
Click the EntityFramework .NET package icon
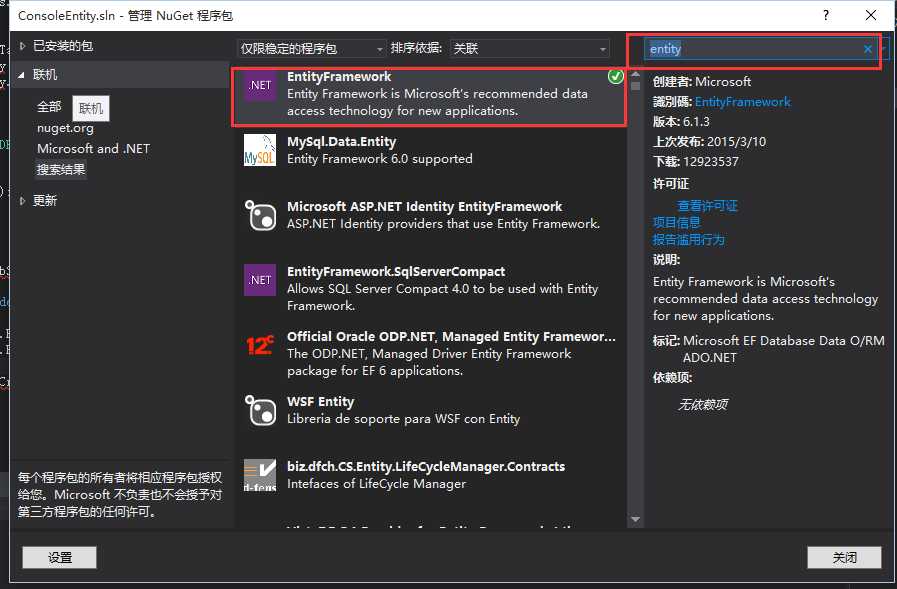(260, 85)
